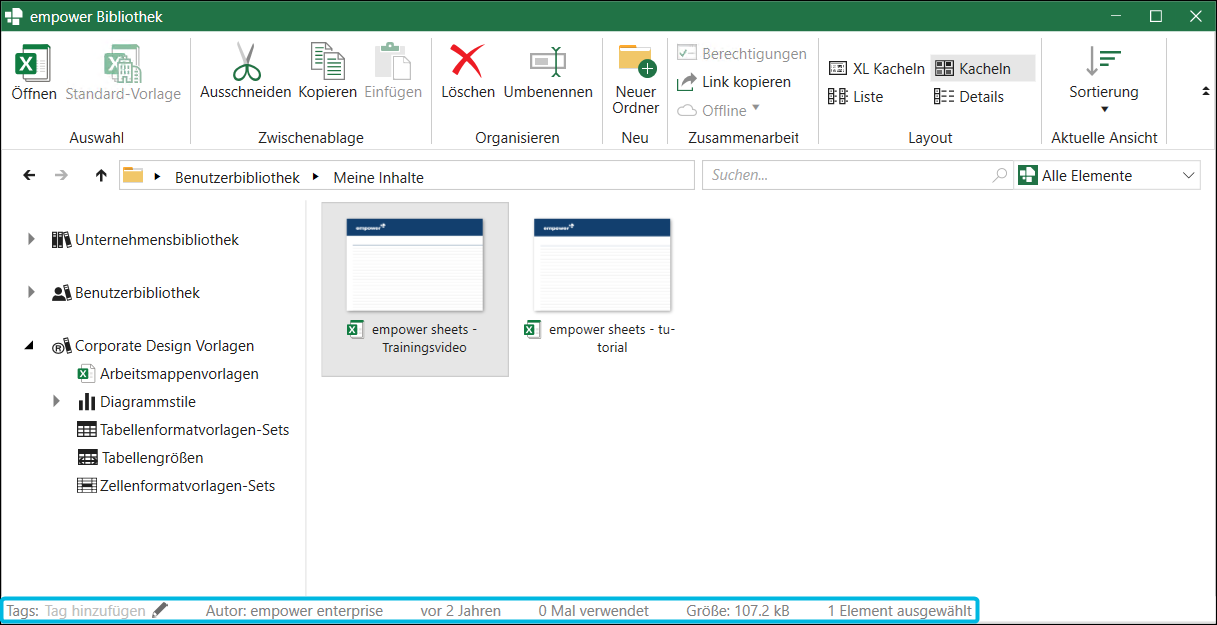Click the empower app icon in title bar
The width and height of the screenshot is (1217, 625).
pos(15,17)
